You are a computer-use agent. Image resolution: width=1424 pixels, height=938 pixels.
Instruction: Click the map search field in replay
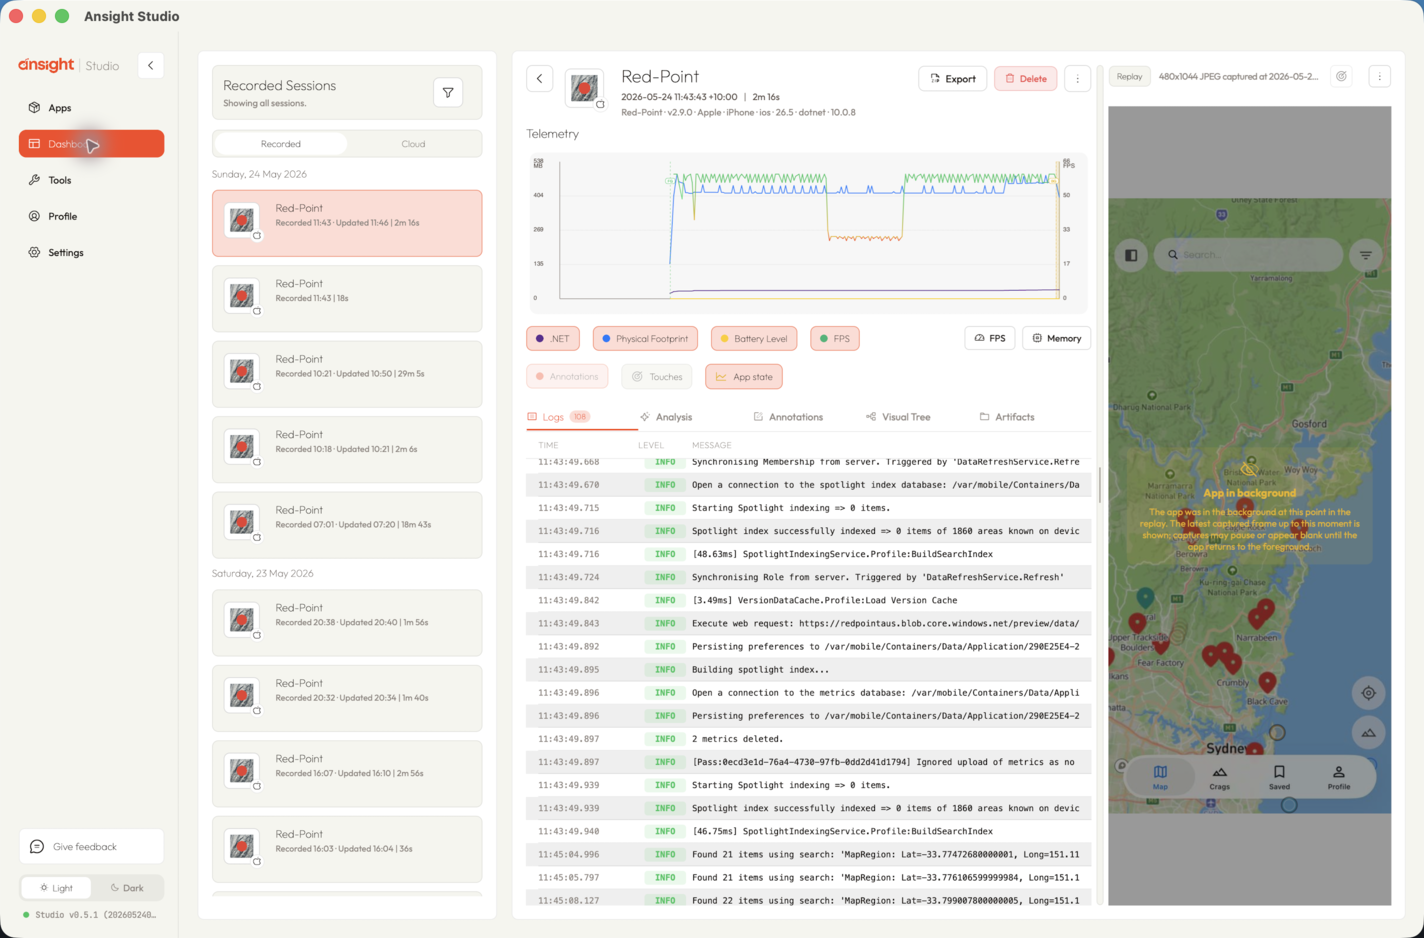tap(1248, 255)
